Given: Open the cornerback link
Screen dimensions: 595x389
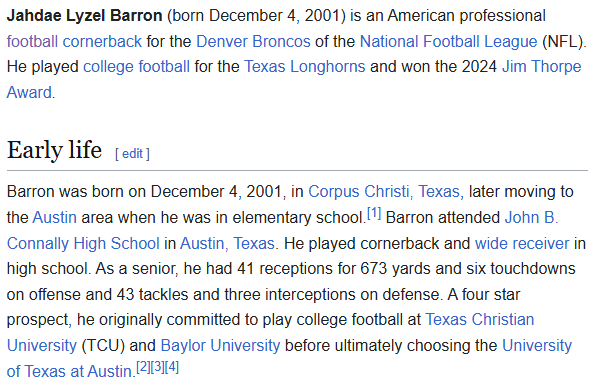Looking at the screenshot, I should (102, 41).
